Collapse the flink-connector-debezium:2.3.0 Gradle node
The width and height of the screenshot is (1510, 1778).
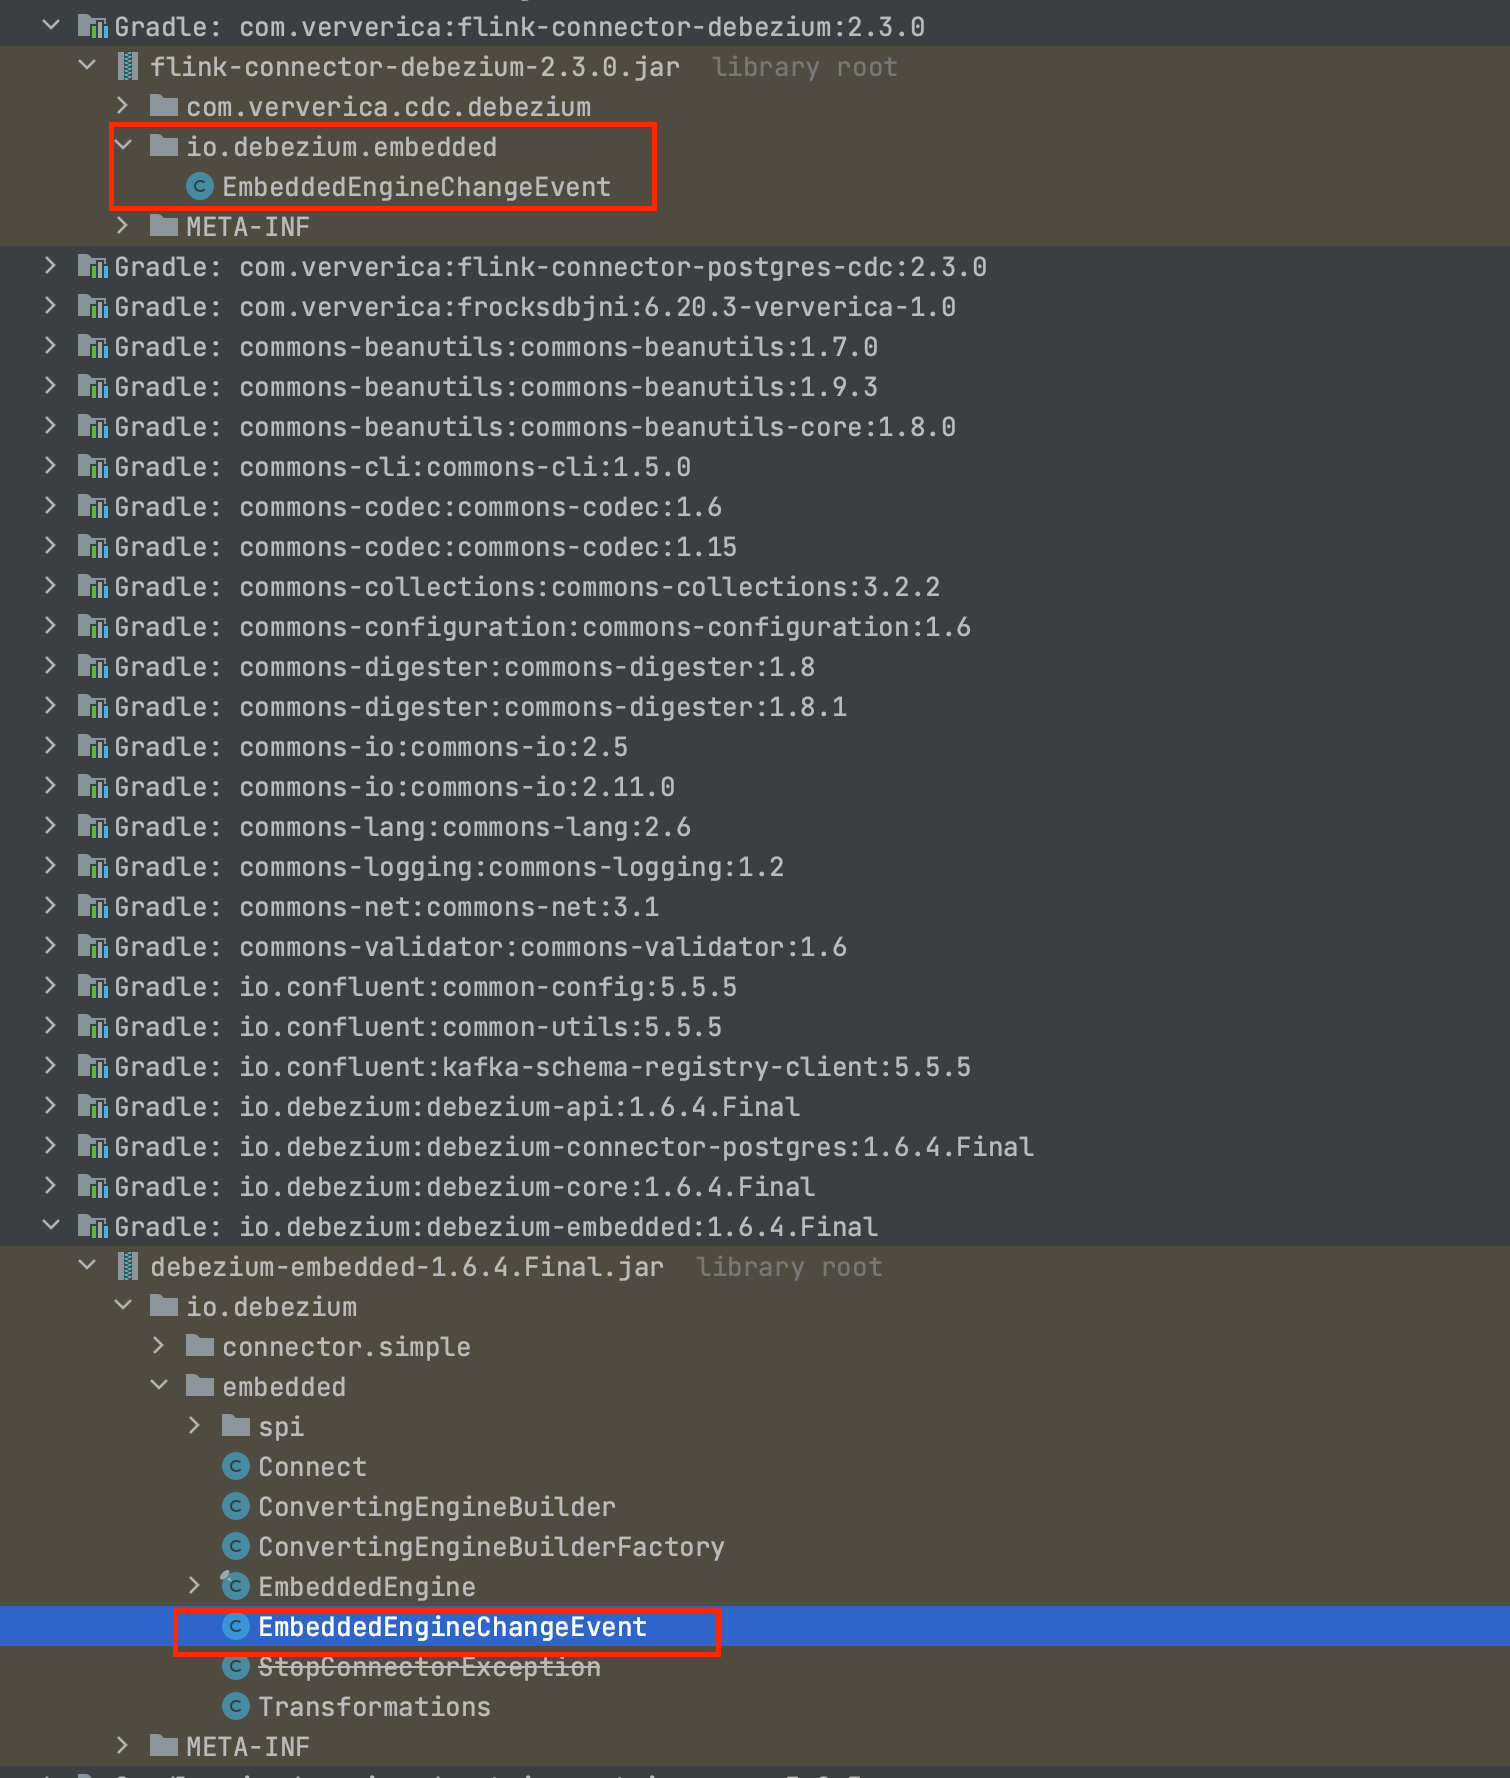51,26
